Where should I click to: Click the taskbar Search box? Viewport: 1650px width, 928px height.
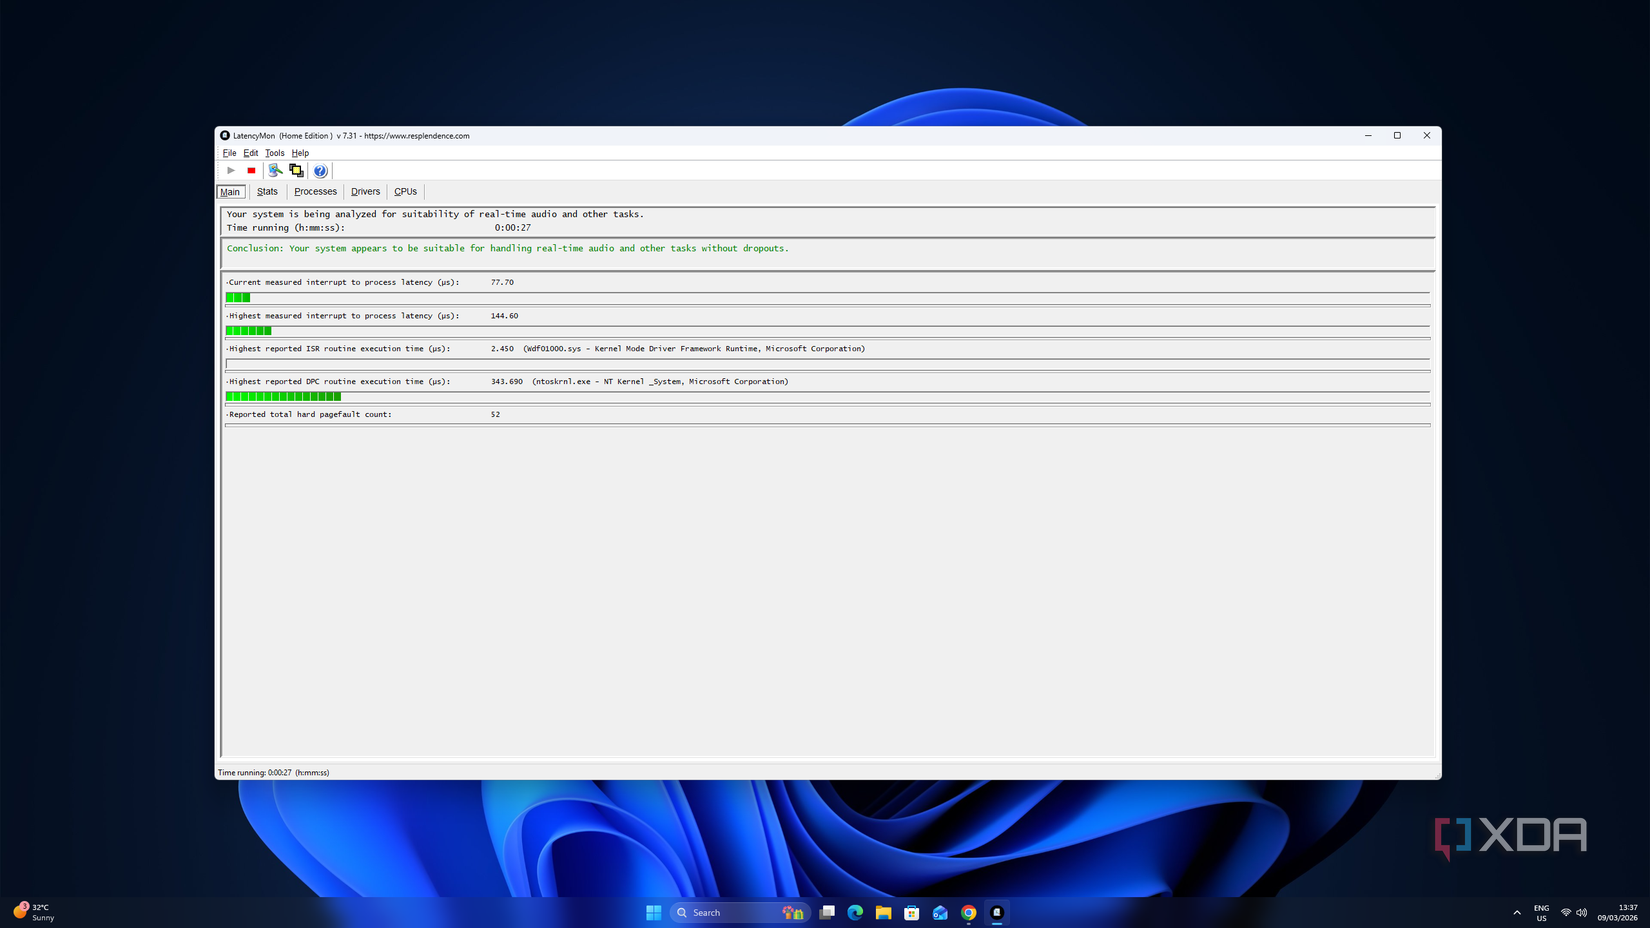[x=740, y=912]
